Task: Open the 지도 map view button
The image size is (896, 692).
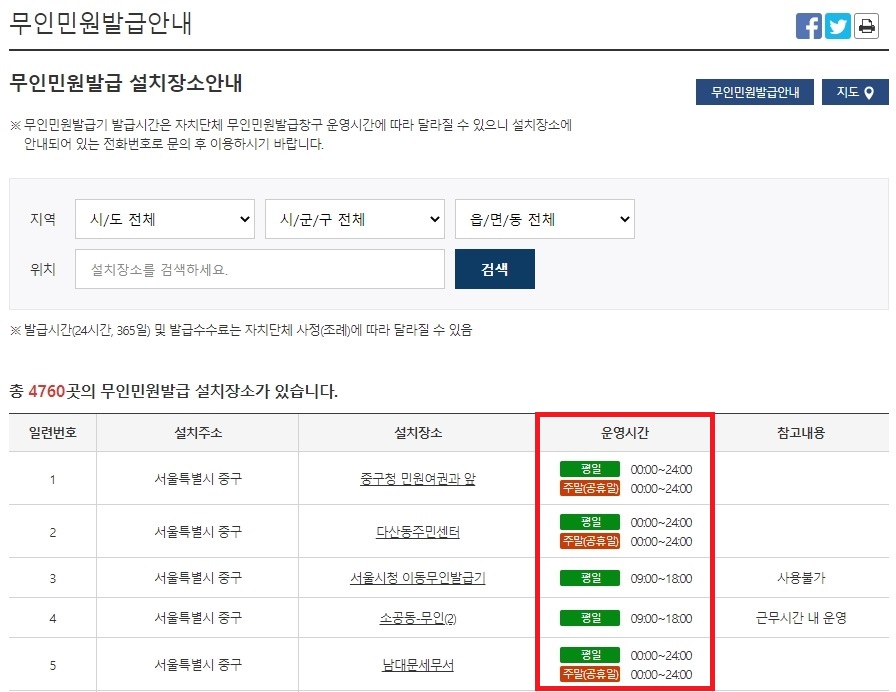Action: point(855,92)
